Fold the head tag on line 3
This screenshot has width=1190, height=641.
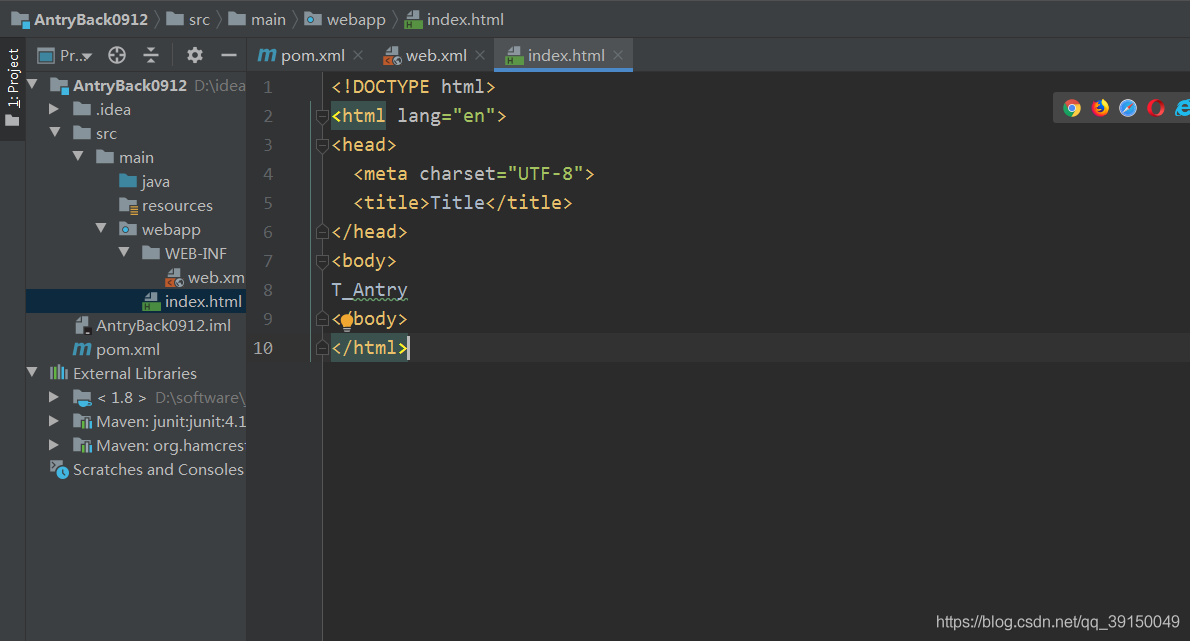(322, 145)
